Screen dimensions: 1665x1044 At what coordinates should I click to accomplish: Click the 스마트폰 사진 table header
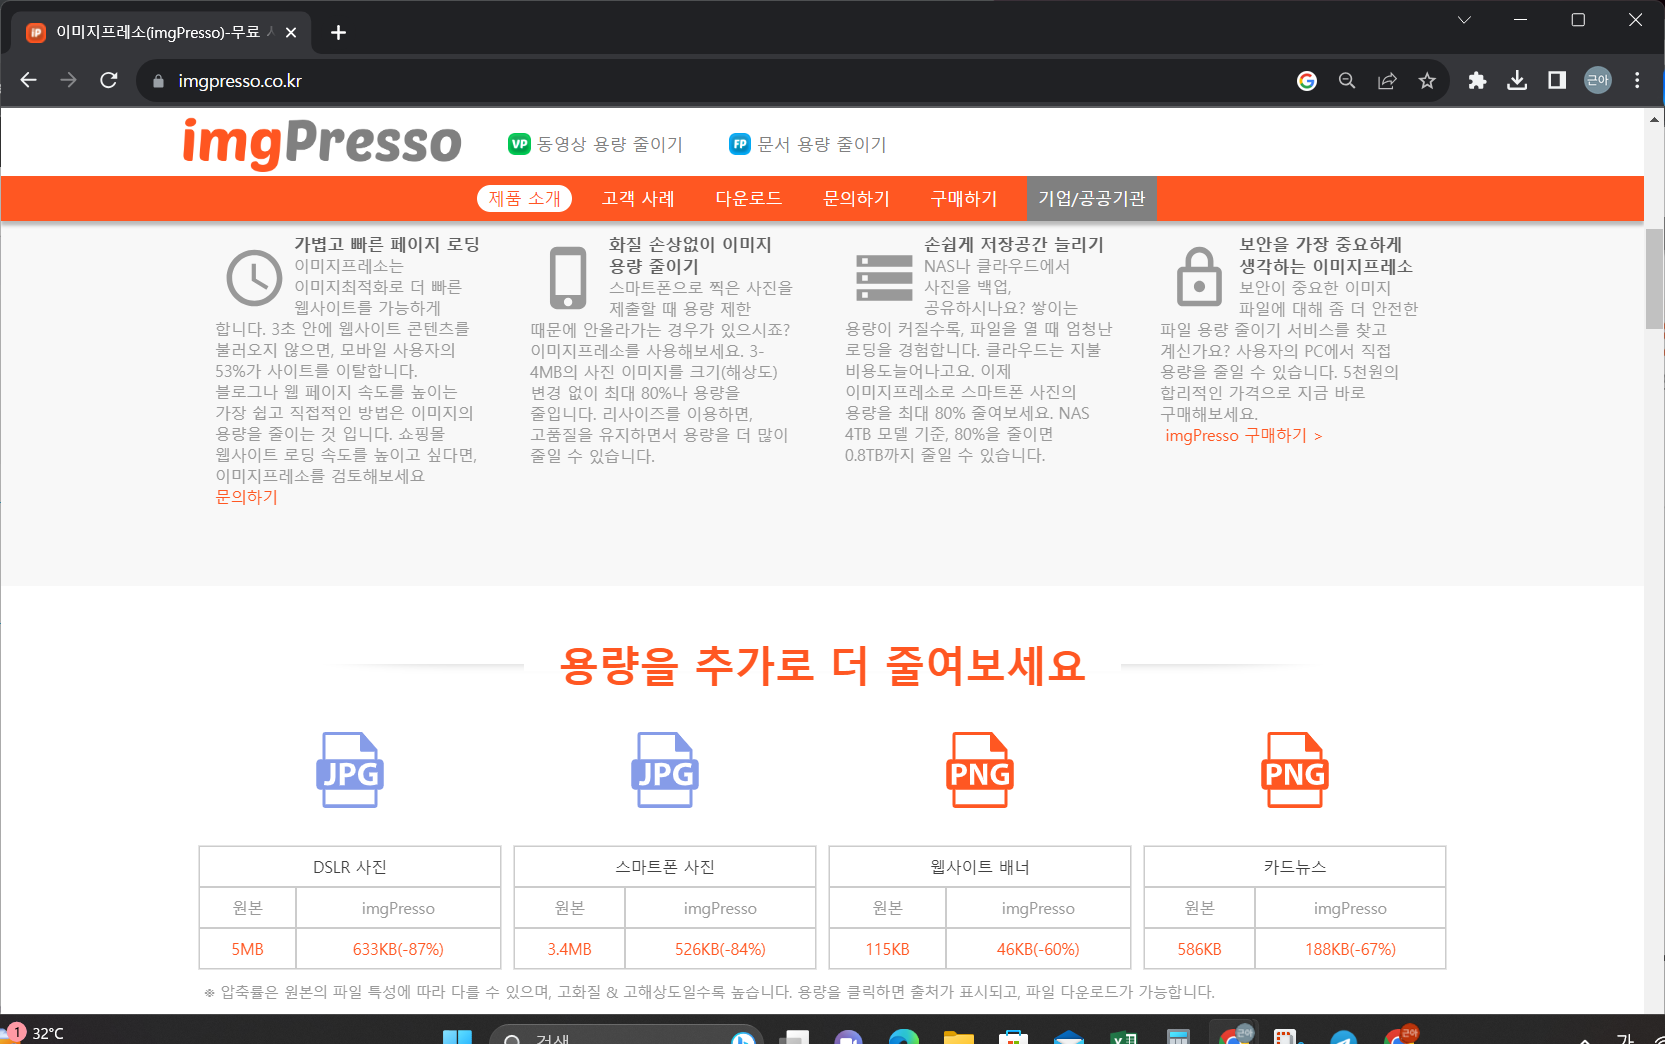665,867
